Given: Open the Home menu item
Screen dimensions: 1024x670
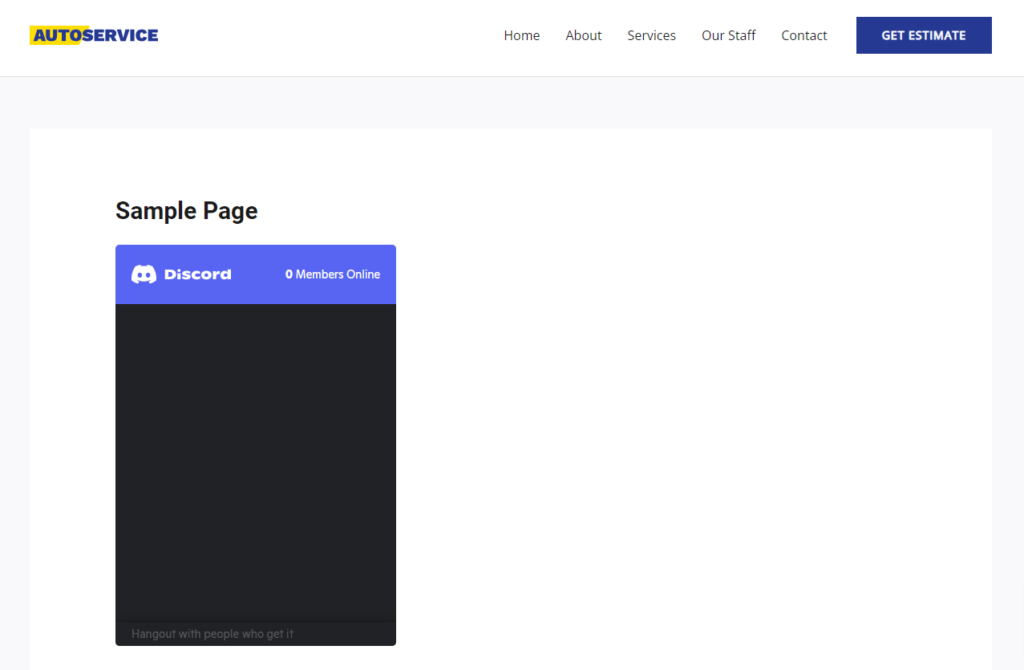Looking at the screenshot, I should (x=521, y=35).
